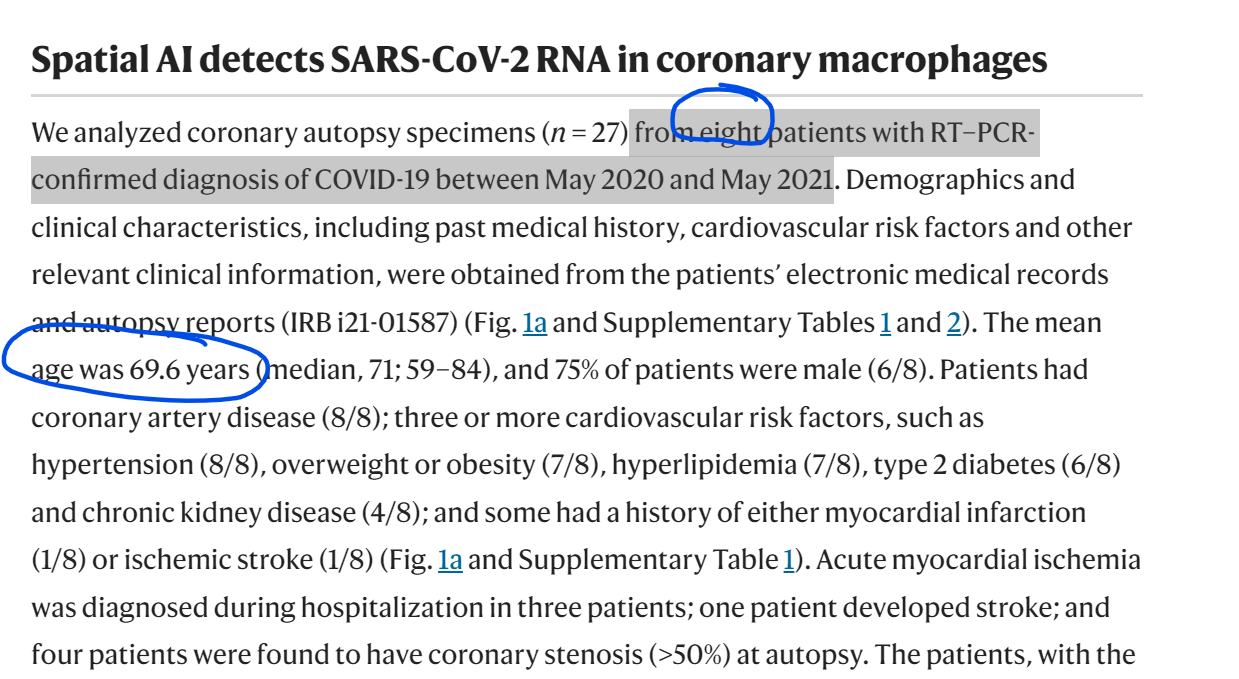Open the Fig. 1a link after IRB i21-01587
Viewport: 1239px width, 679px height.
pyautogui.click(x=535, y=323)
